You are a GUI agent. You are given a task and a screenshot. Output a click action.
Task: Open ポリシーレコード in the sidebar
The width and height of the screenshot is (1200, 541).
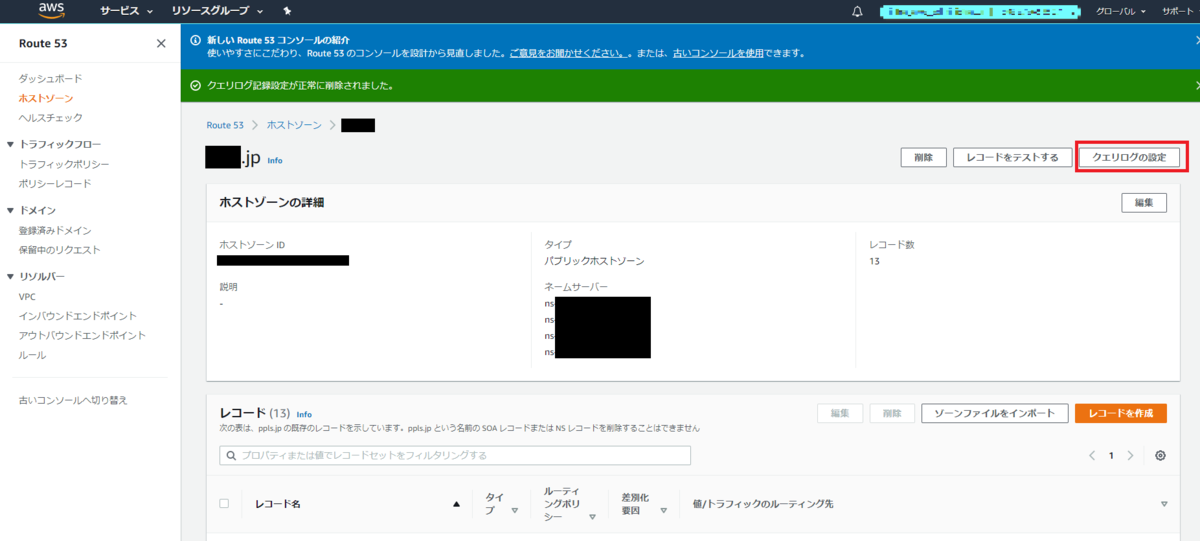point(55,184)
